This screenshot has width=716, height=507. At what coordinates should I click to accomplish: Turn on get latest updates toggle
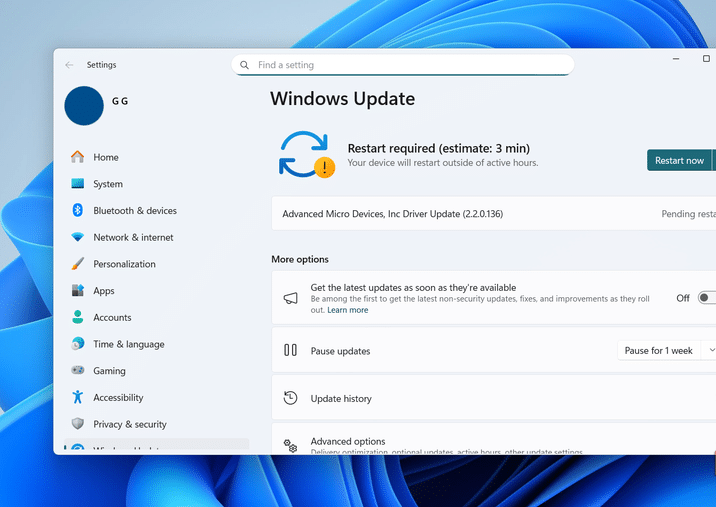click(x=707, y=298)
